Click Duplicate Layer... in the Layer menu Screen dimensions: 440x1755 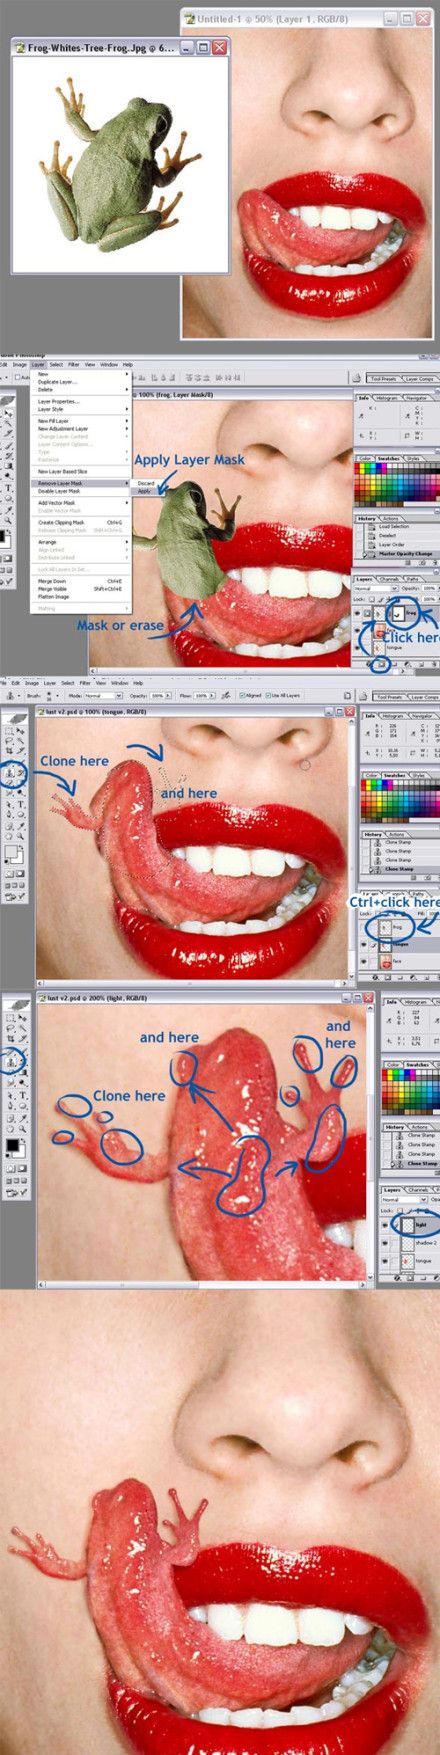(58, 382)
